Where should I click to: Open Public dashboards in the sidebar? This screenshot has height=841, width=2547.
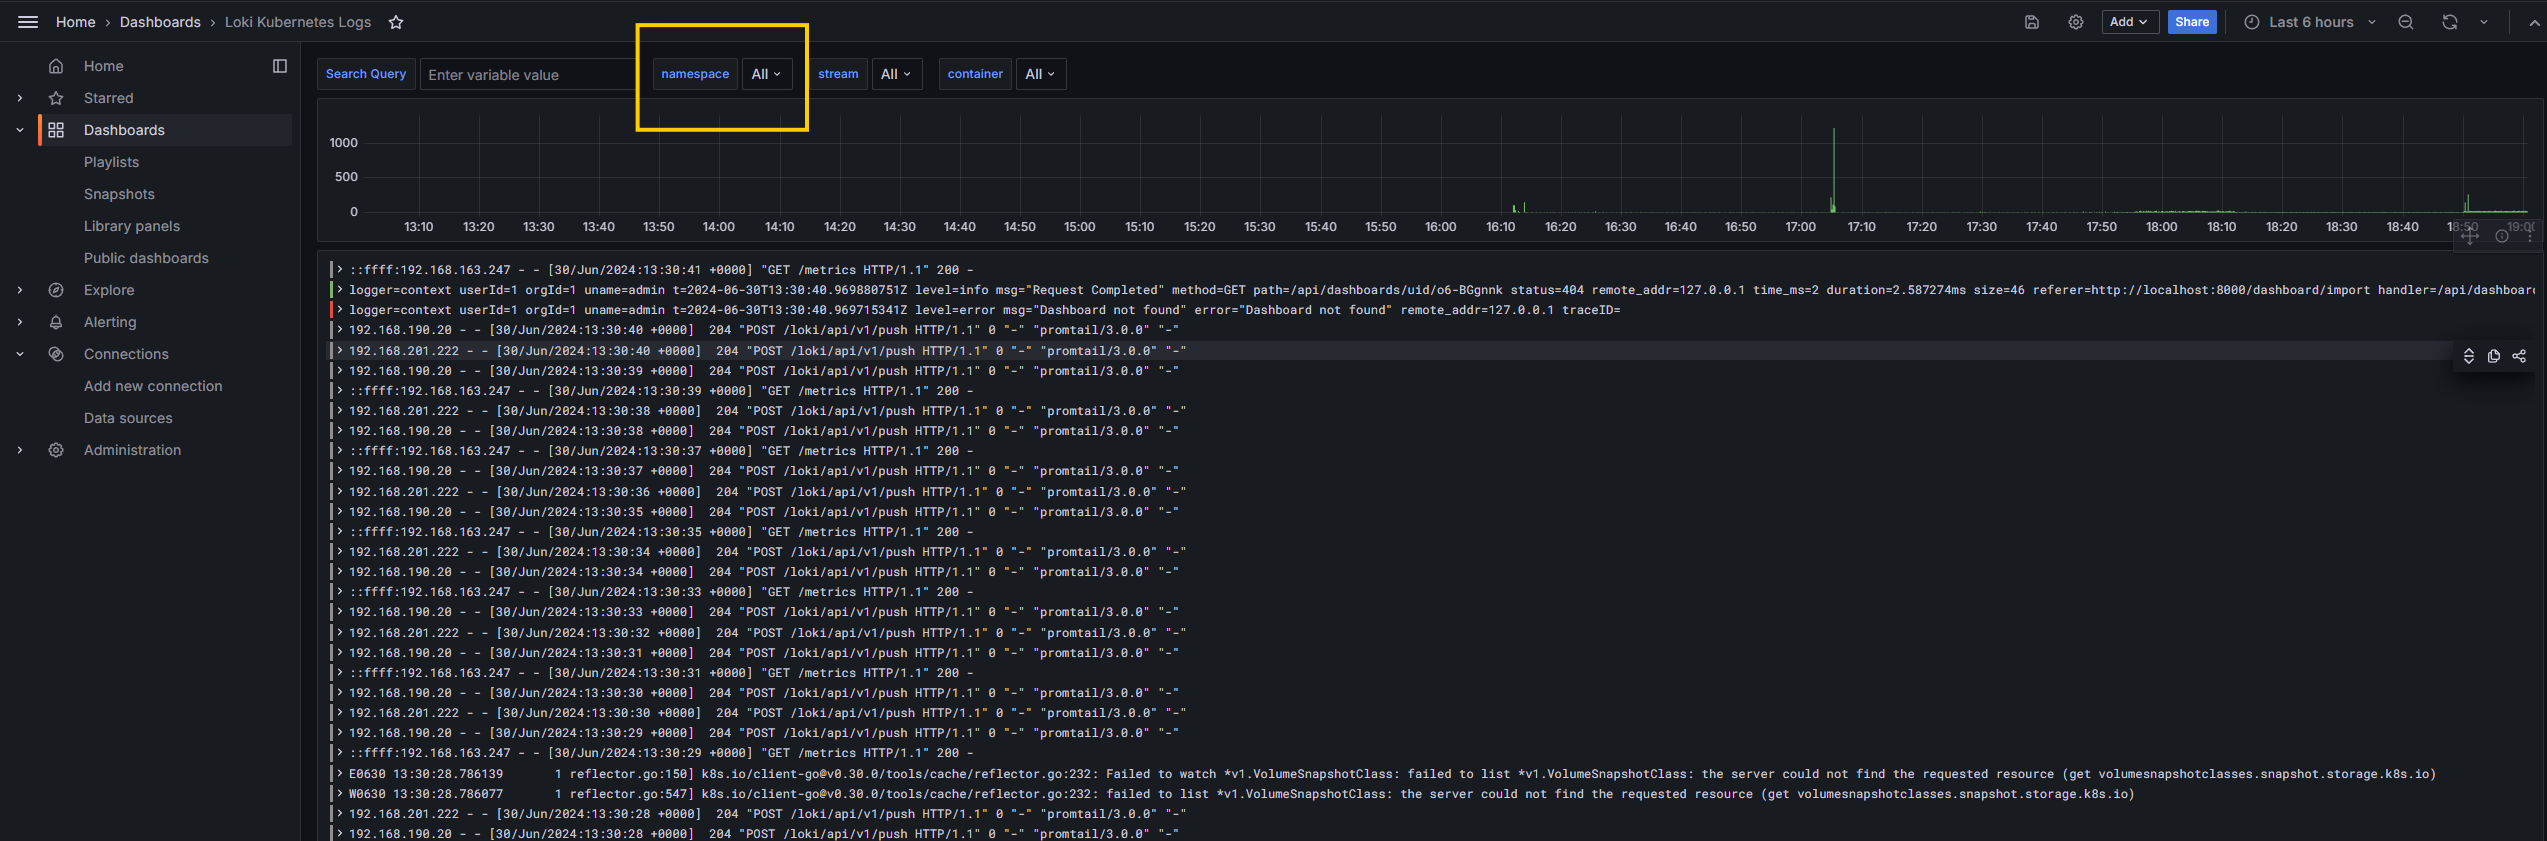pos(146,258)
